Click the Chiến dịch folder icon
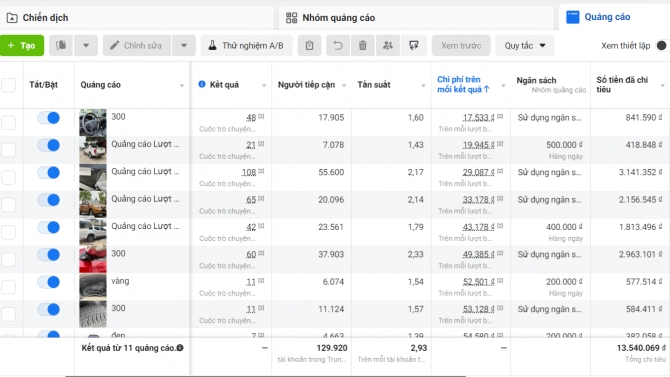The image size is (670, 377). coord(12,18)
